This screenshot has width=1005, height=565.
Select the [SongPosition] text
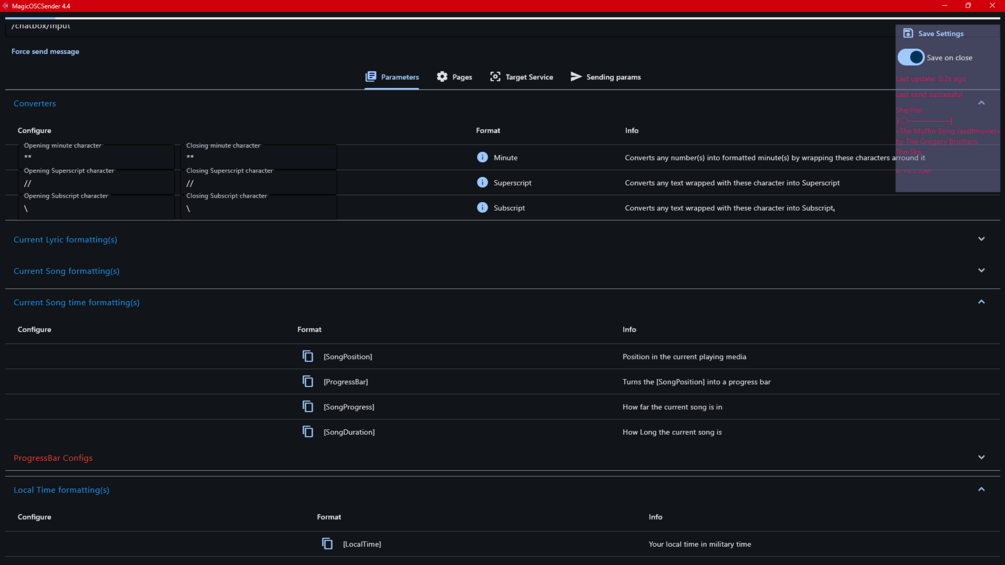[347, 357]
